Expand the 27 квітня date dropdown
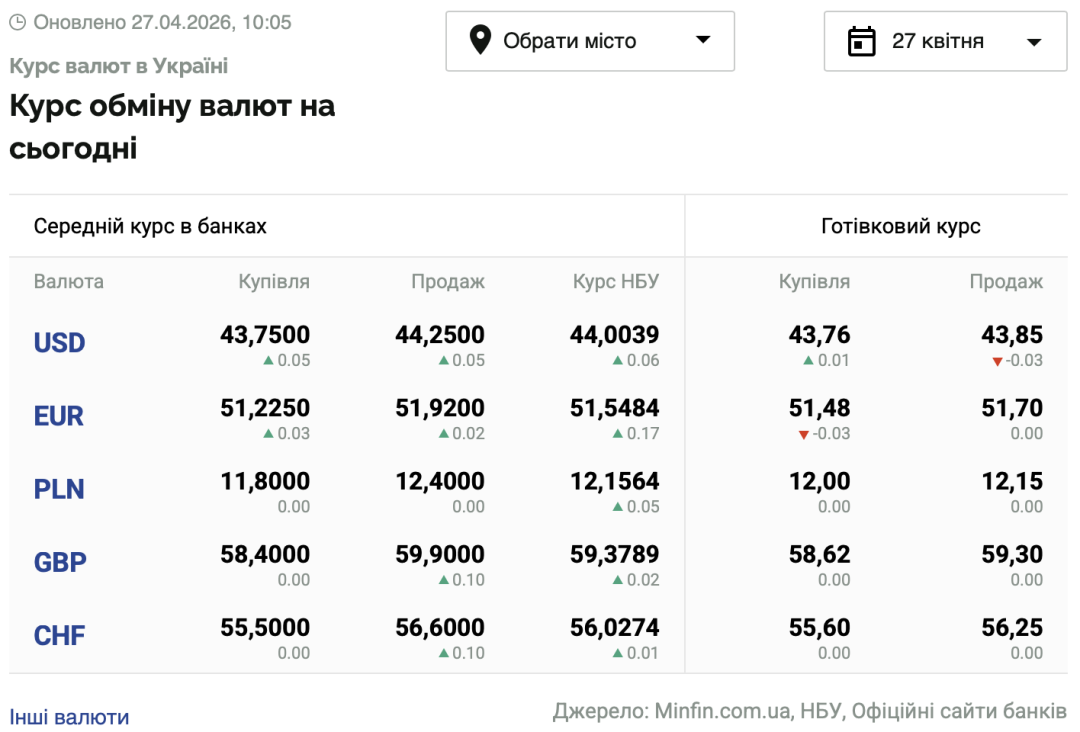The width and height of the screenshot is (1080, 732). (x=944, y=41)
